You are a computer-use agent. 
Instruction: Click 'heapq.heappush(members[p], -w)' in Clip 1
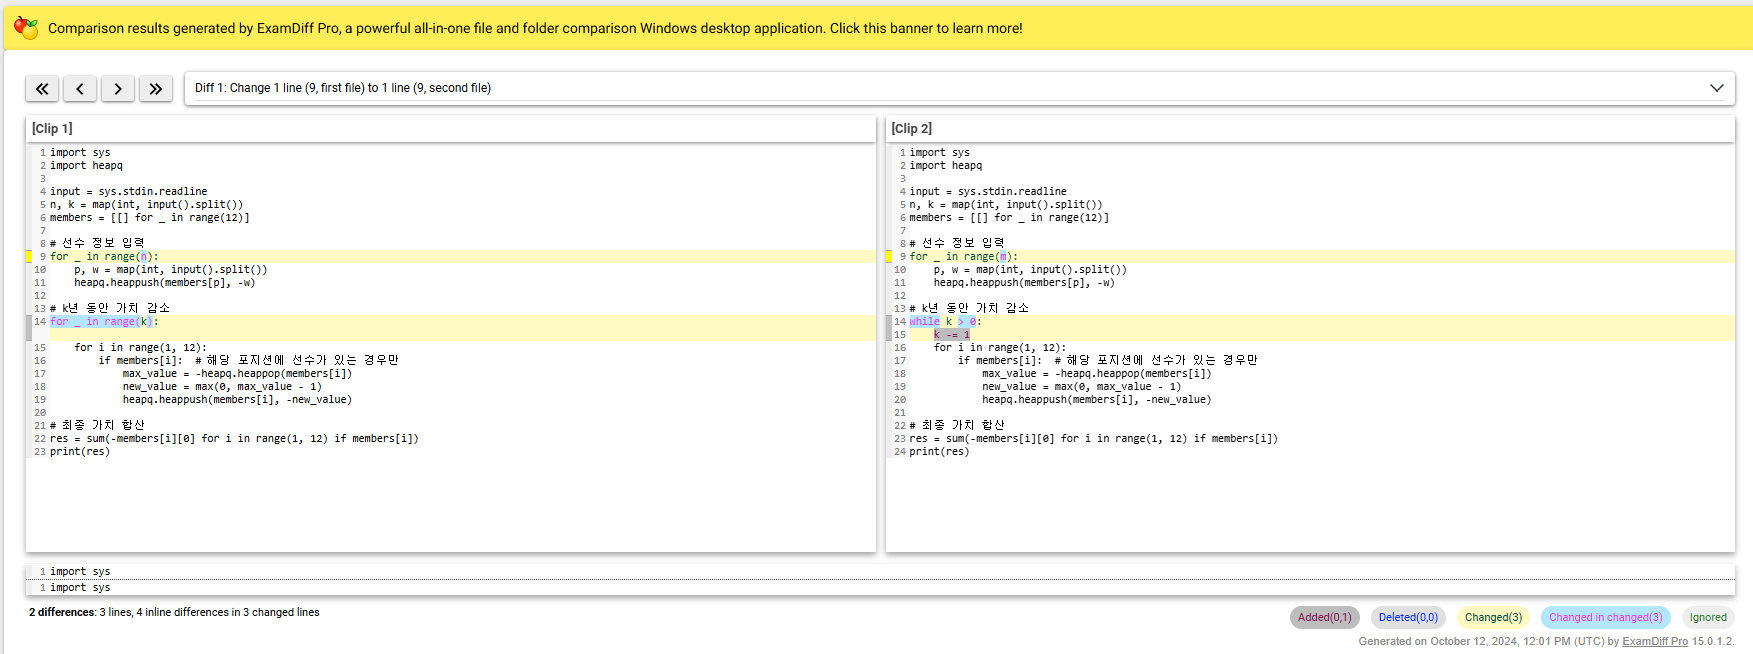coord(164,283)
